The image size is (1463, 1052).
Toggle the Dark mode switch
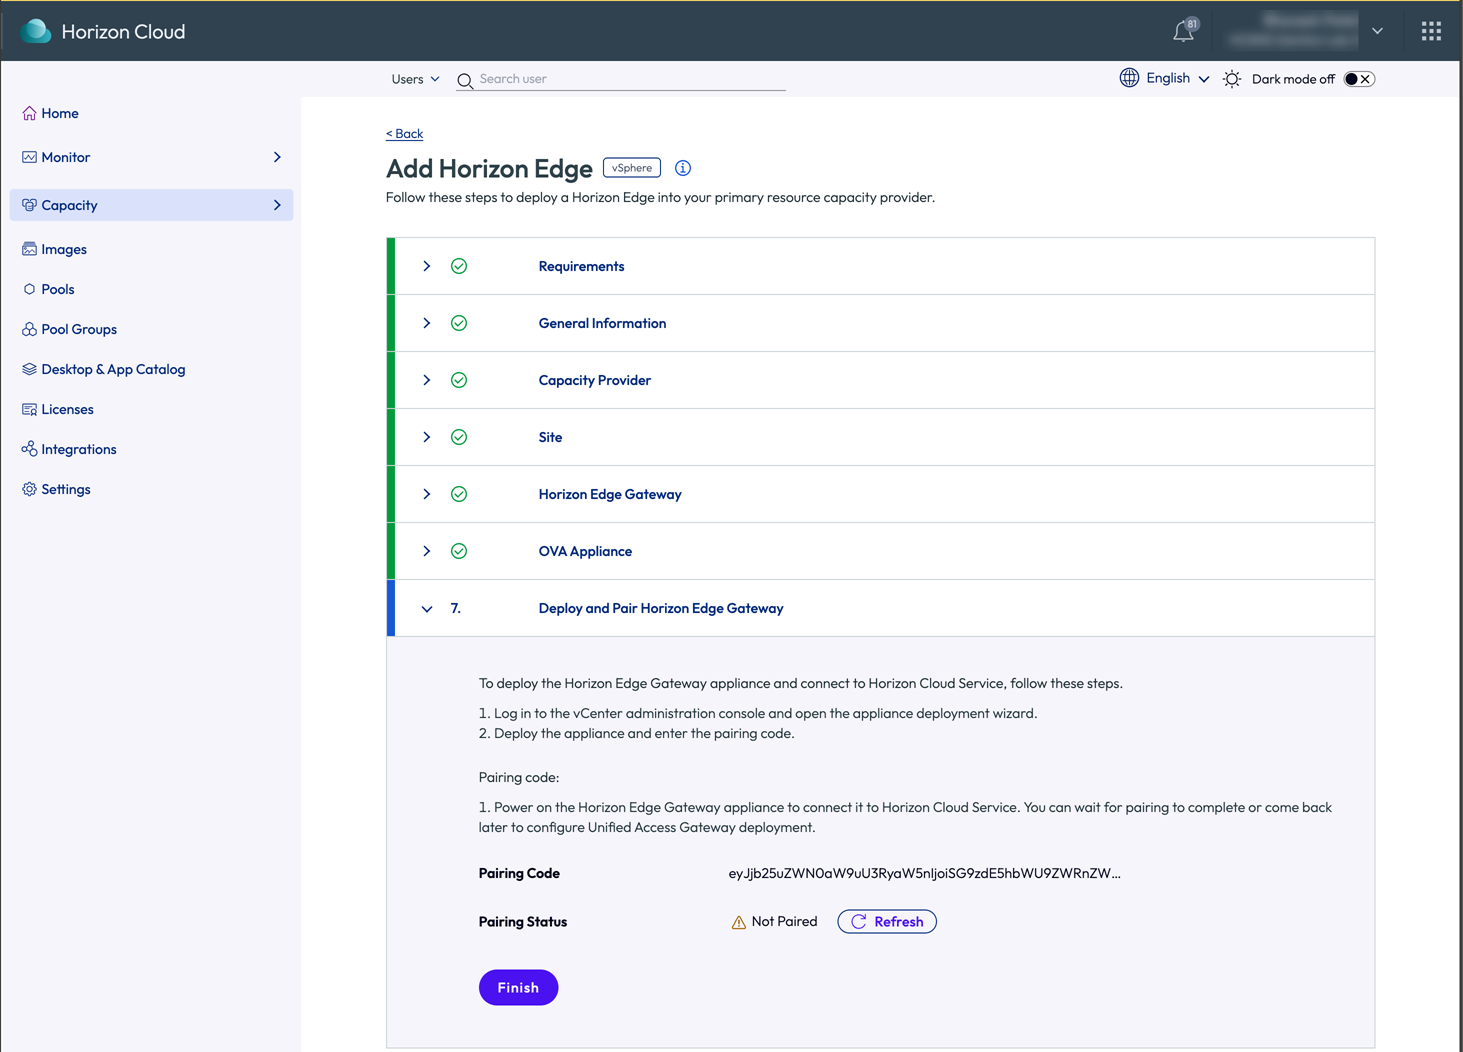pos(1359,79)
